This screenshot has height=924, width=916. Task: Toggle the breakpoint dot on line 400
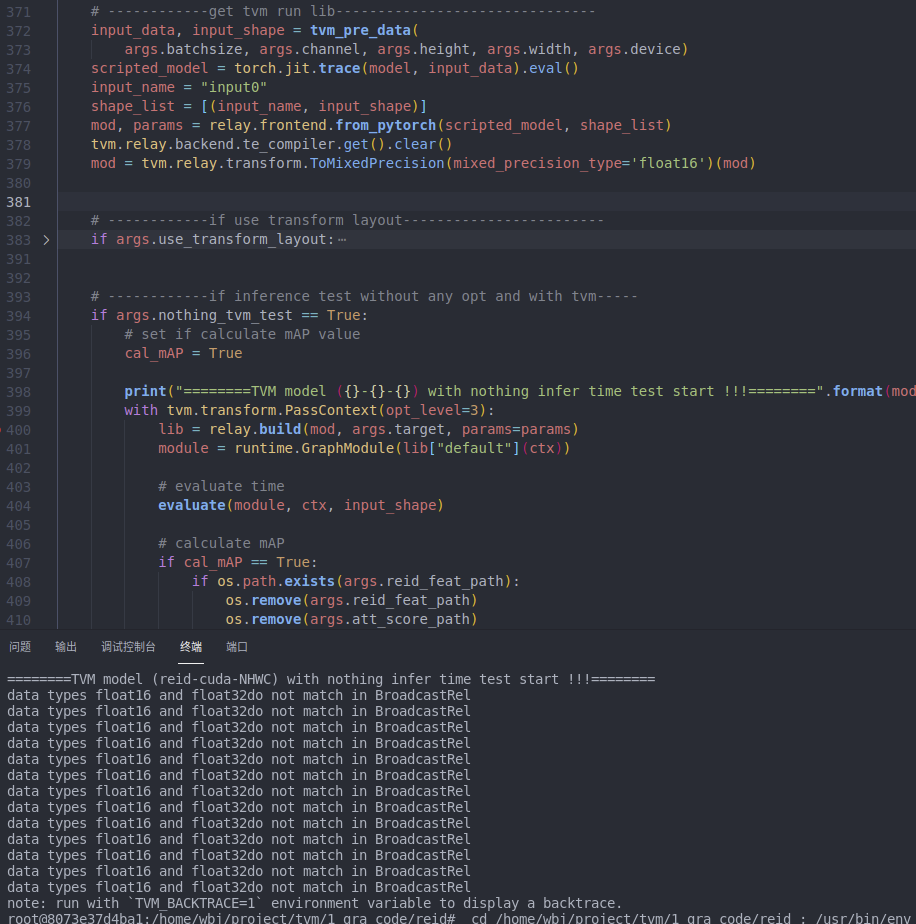click(3, 429)
